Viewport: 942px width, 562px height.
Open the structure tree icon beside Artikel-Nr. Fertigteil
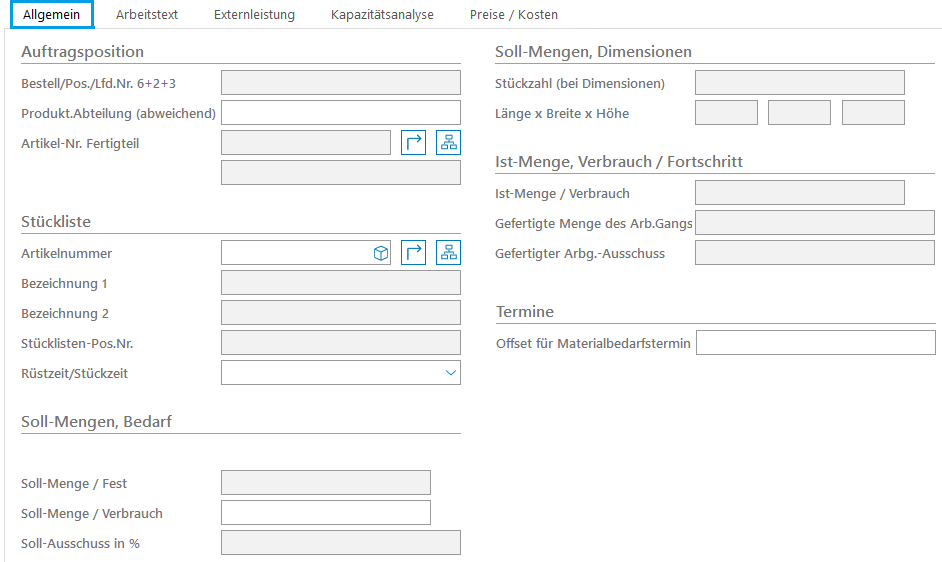pyautogui.click(x=448, y=143)
